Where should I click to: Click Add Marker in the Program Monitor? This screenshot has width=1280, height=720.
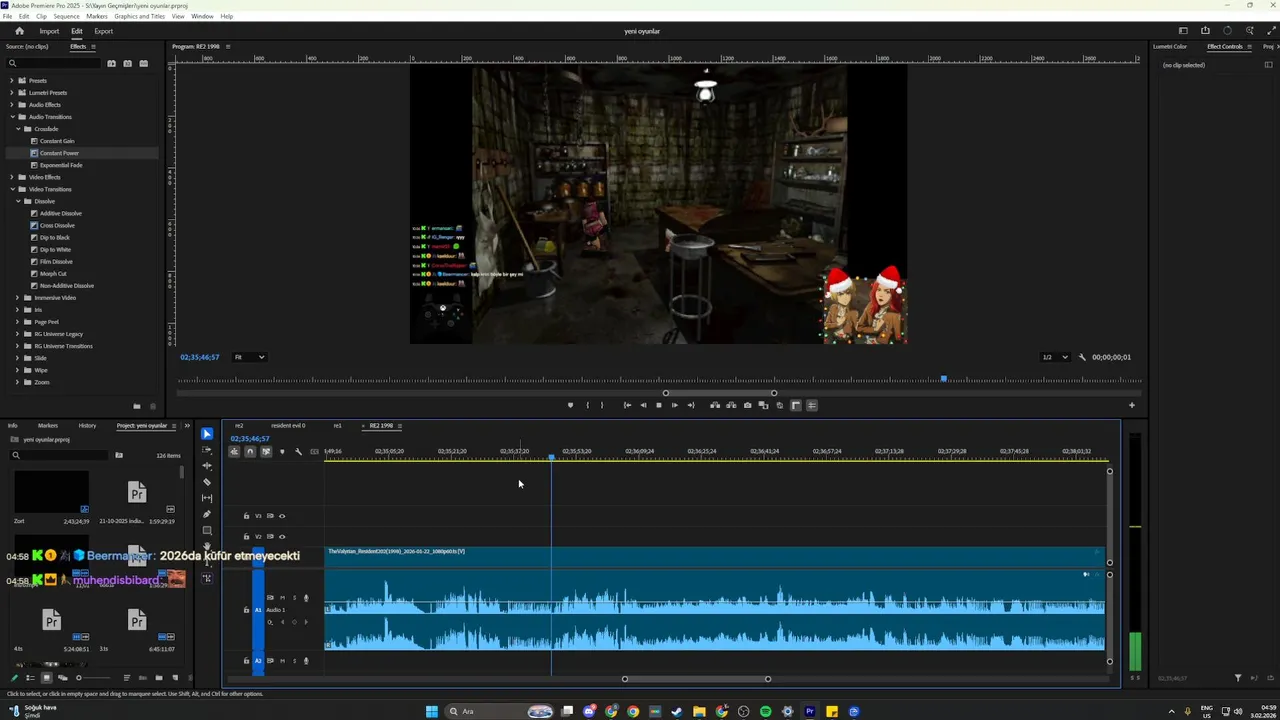[x=570, y=405]
